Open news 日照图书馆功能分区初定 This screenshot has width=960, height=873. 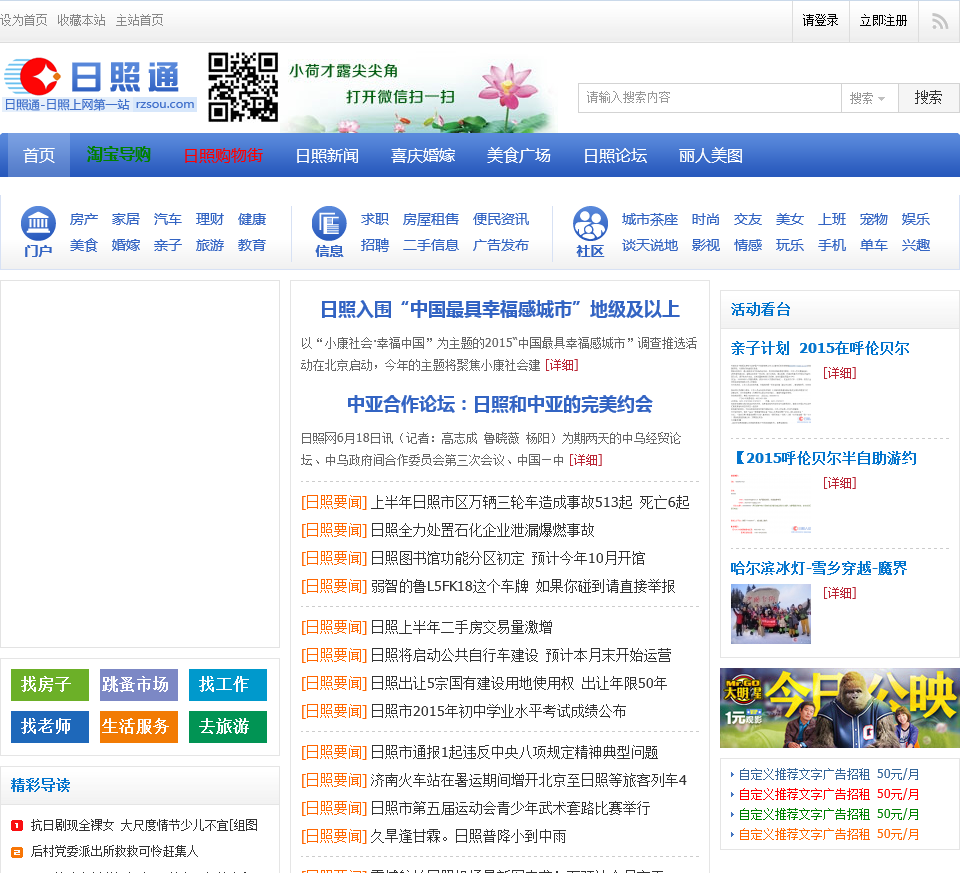[508, 559]
